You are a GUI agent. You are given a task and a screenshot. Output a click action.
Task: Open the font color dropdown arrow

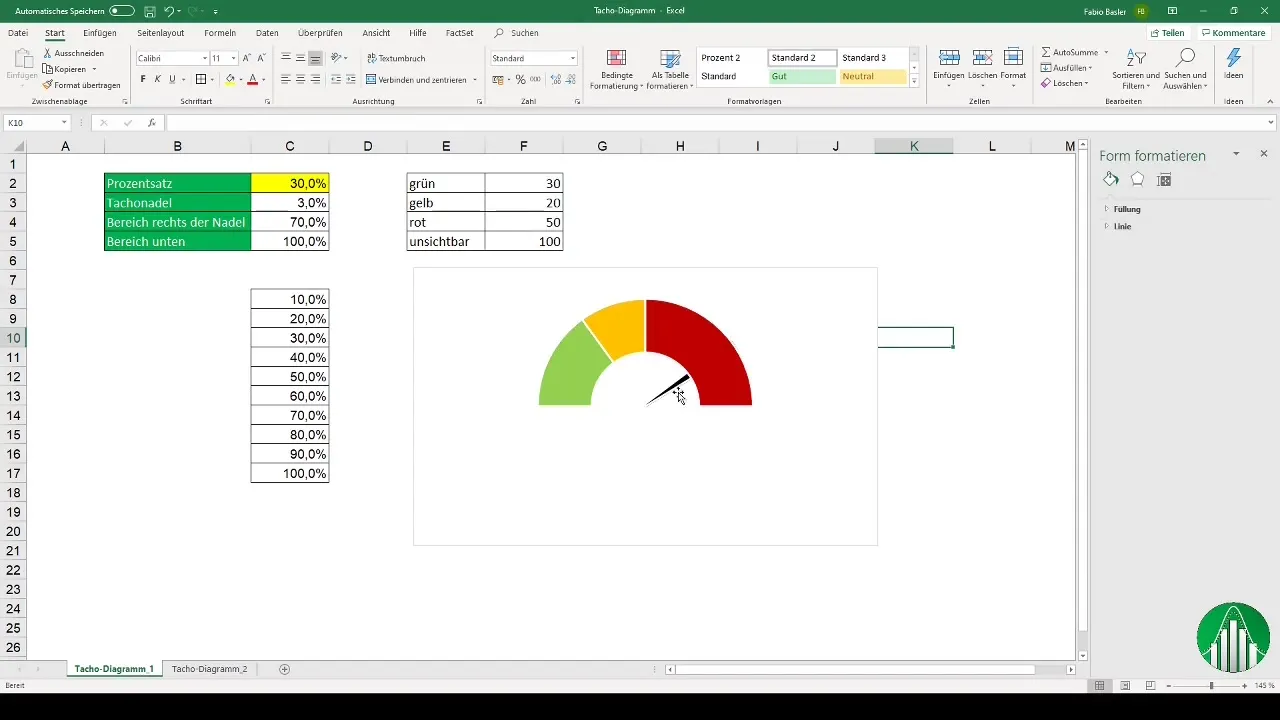click(264, 79)
